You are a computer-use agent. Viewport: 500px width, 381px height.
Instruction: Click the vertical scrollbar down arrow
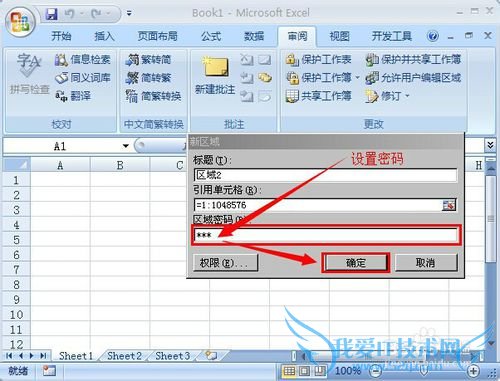[491, 343]
